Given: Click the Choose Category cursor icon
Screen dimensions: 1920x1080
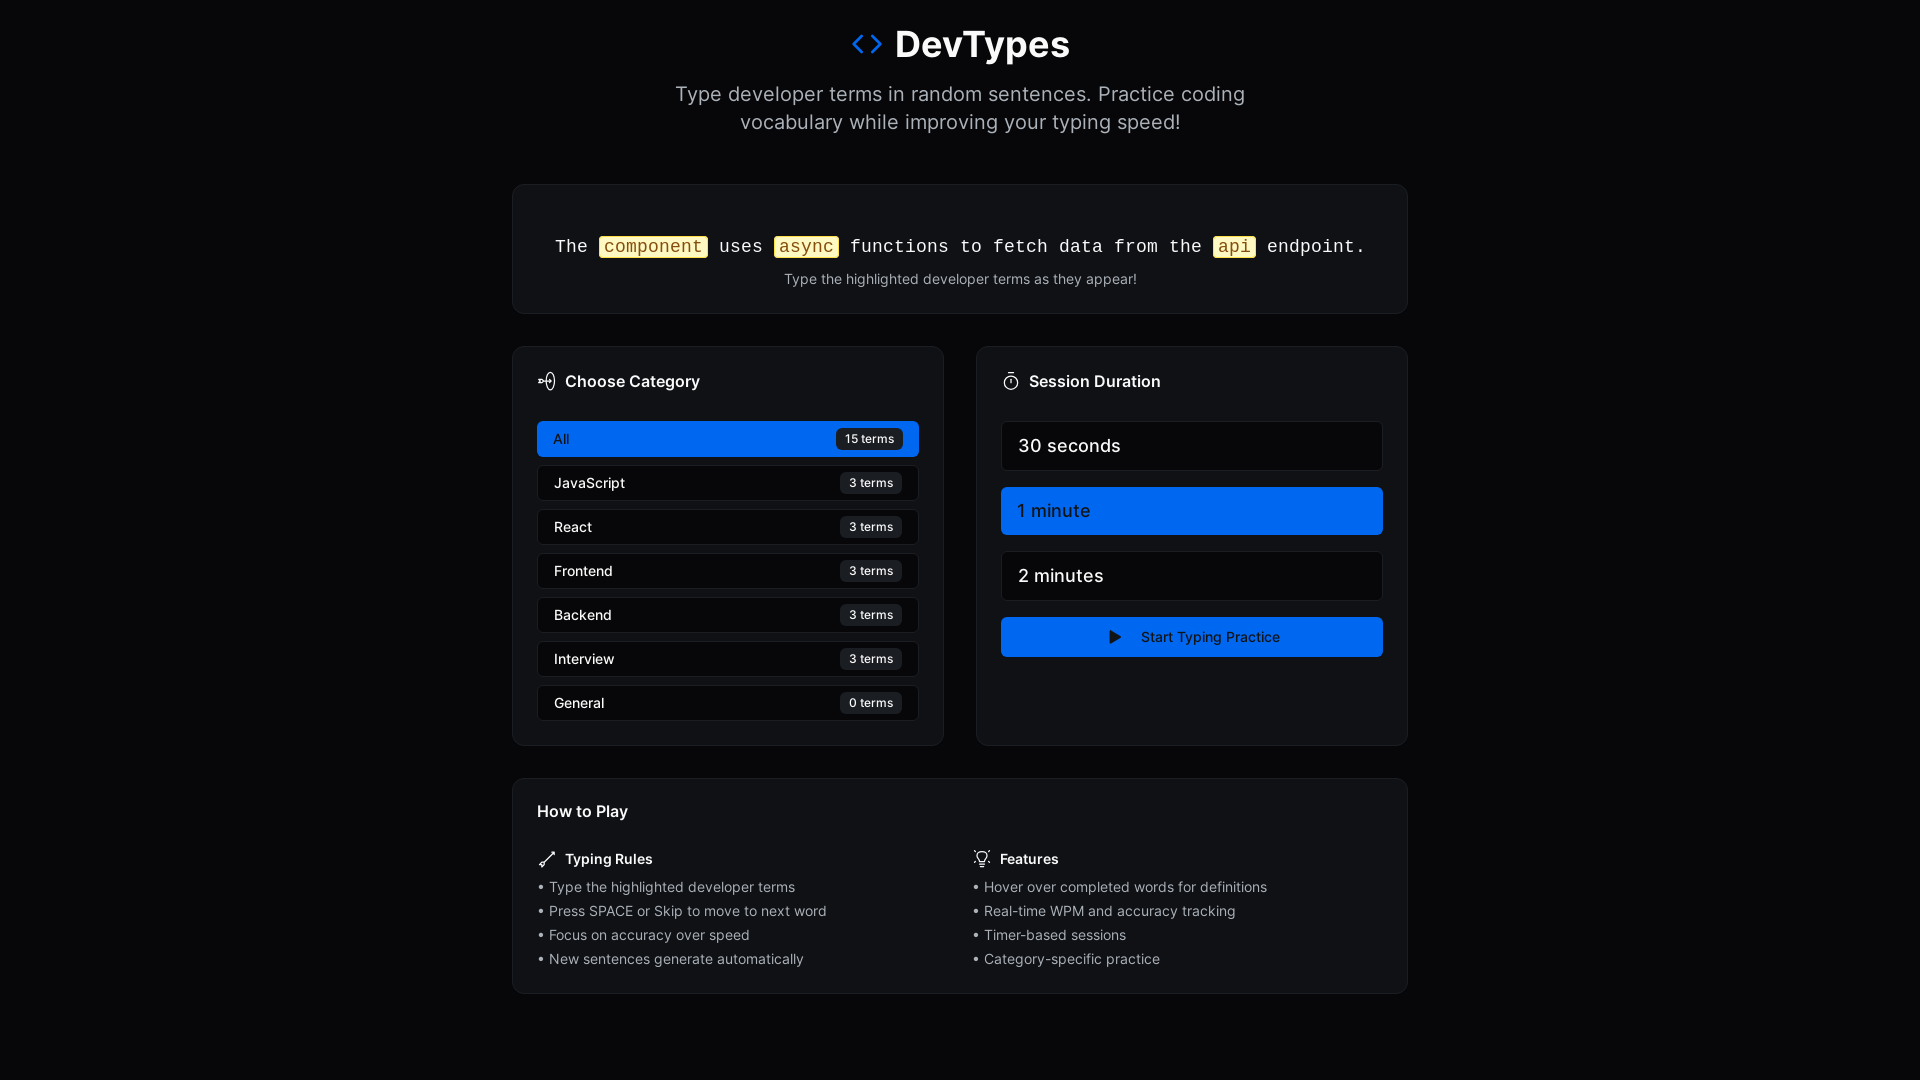Looking at the screenshot, I should tap(547, 381).
